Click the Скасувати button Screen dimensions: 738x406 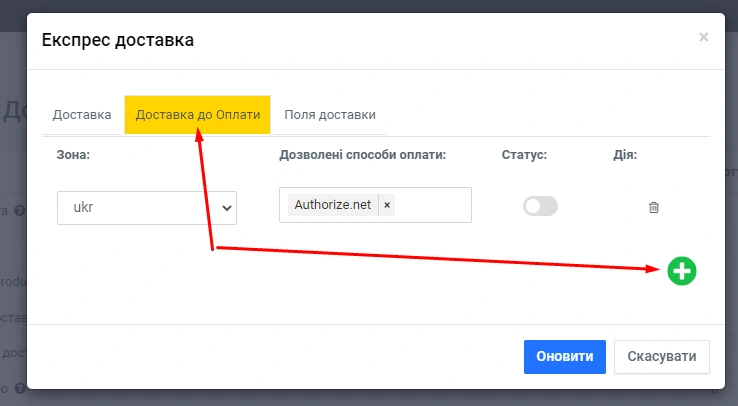click(x=662, y=356)
